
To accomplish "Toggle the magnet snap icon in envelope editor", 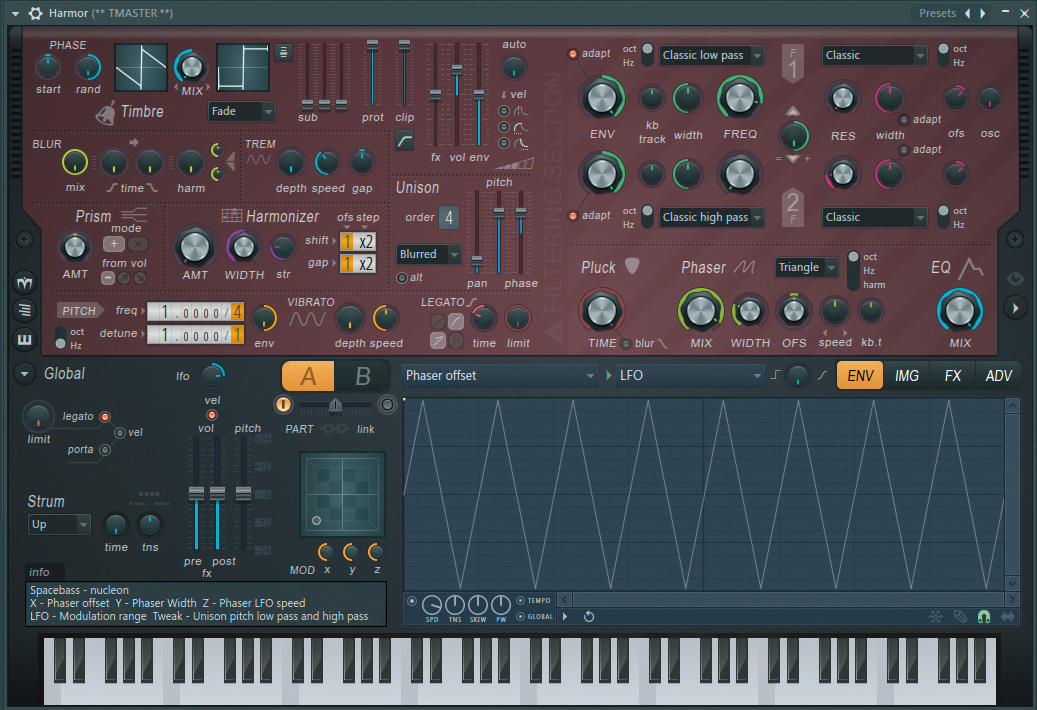I will tap(984, 617).
